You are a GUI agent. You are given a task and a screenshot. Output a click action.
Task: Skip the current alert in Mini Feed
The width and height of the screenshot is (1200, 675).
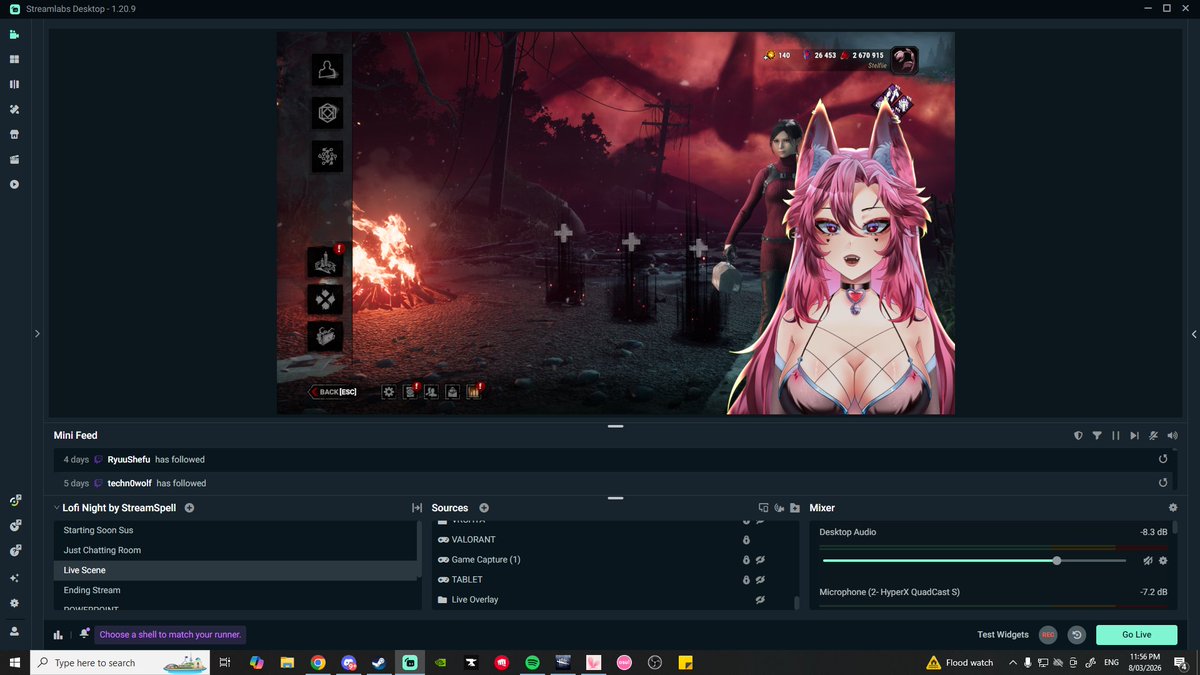click(x=1134, y=436)
